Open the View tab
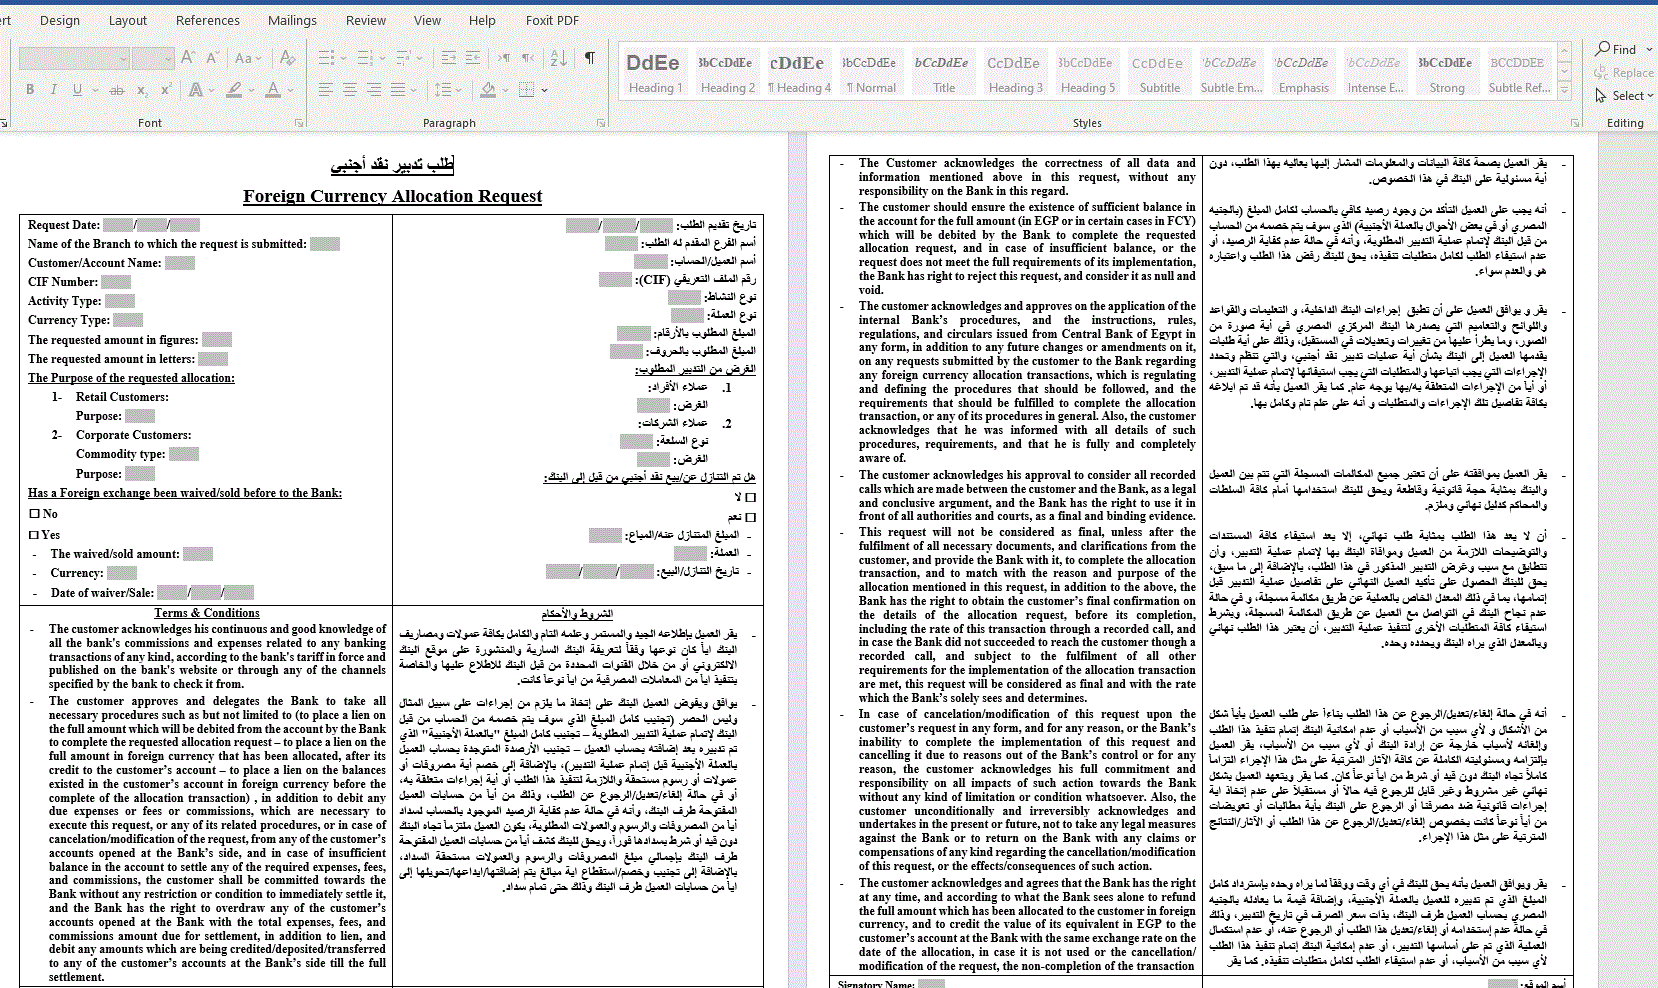 (x=427, y=20)
